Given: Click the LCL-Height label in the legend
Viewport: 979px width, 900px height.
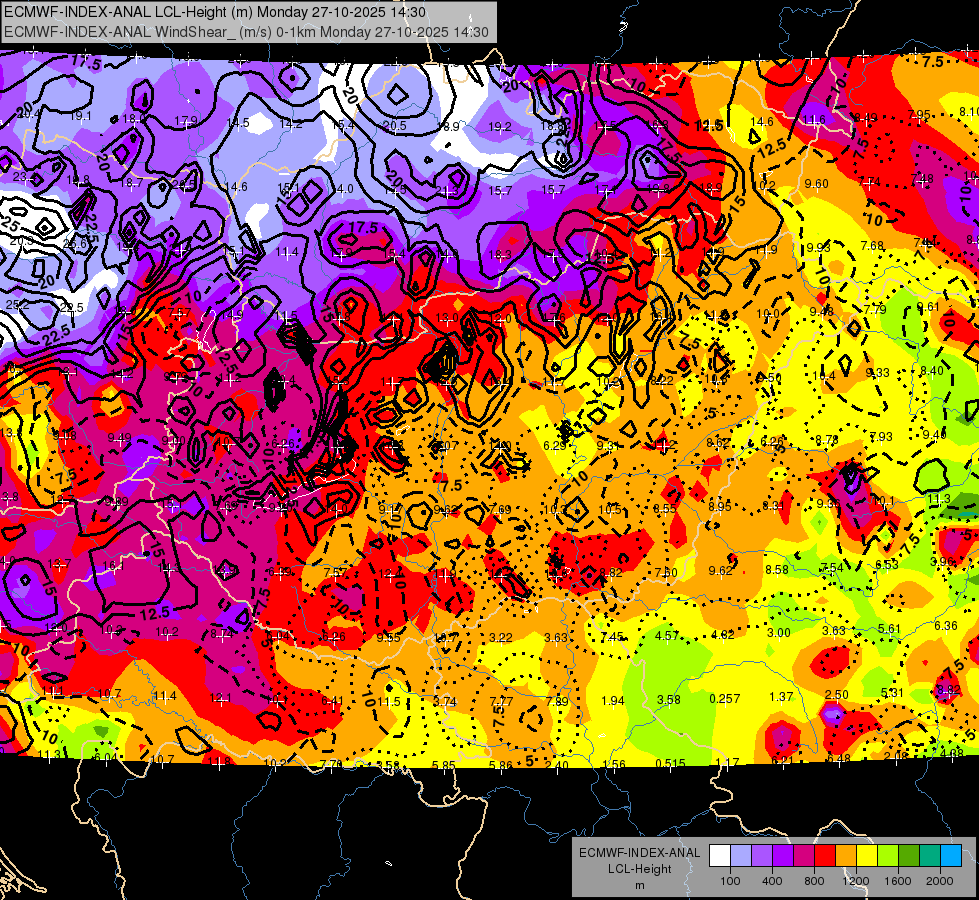Looking at the screenshot, I should (639, 869).
